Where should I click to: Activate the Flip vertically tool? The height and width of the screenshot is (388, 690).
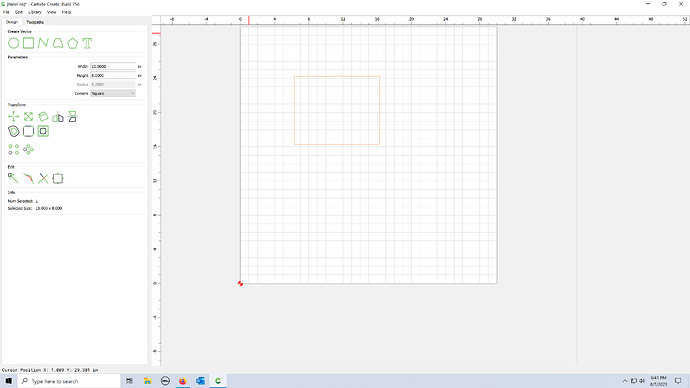coord(73,117)
